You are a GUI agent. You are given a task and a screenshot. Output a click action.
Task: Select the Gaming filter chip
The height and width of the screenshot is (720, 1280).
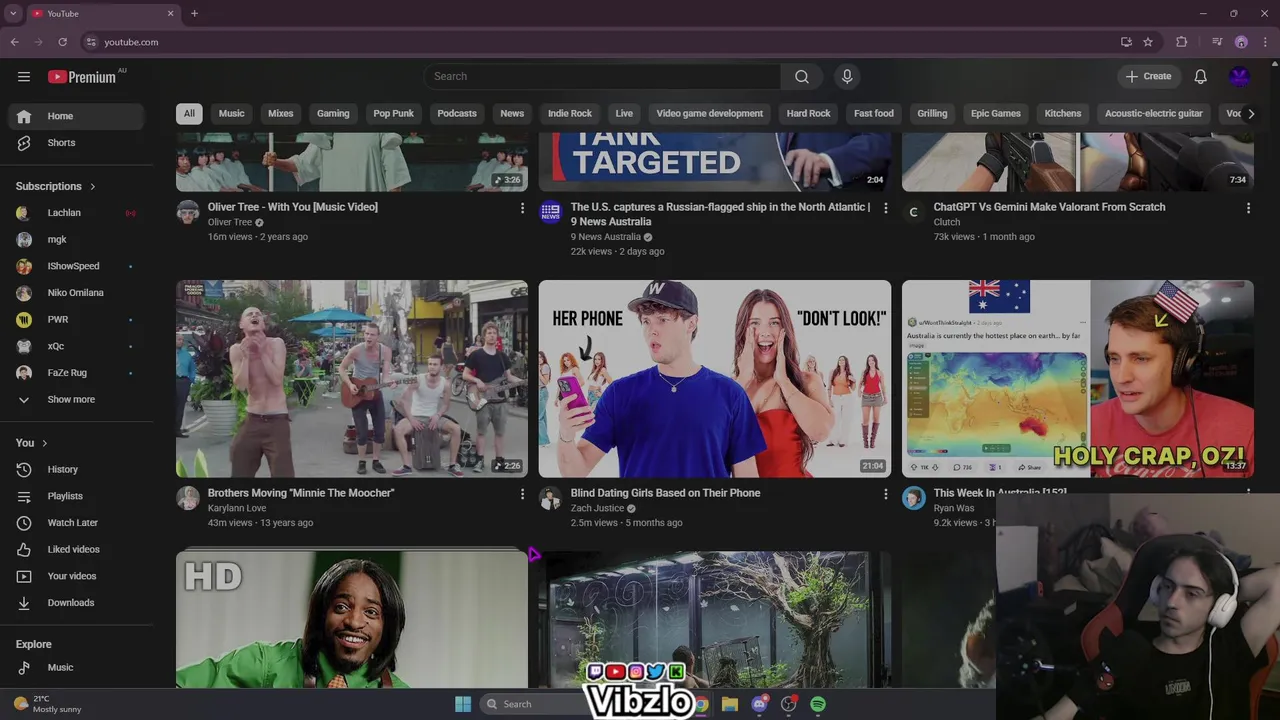coord(333,113)
